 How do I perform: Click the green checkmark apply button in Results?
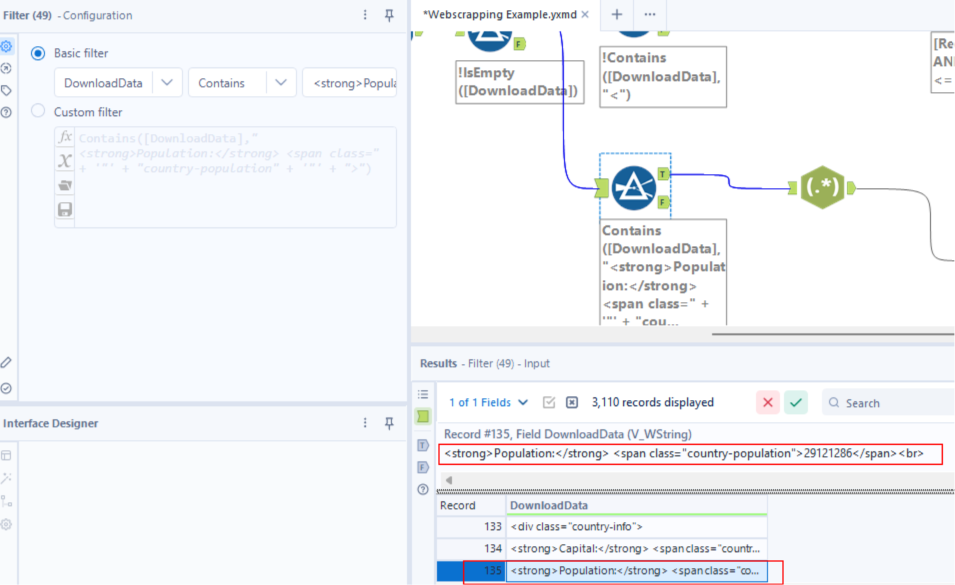pyautogui.click(x=795, y=402)
